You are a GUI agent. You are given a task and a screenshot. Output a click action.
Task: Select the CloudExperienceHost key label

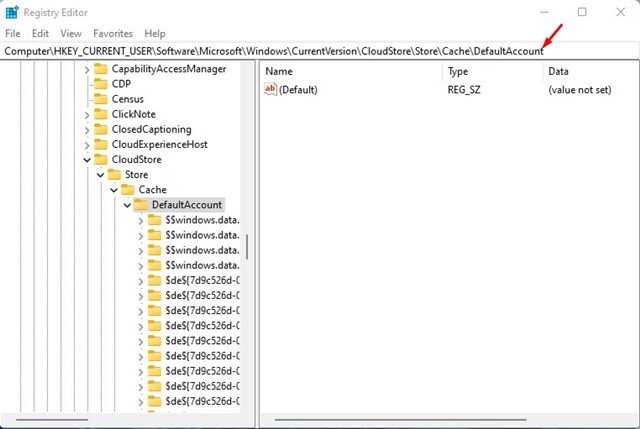click(x=160, y=144)
